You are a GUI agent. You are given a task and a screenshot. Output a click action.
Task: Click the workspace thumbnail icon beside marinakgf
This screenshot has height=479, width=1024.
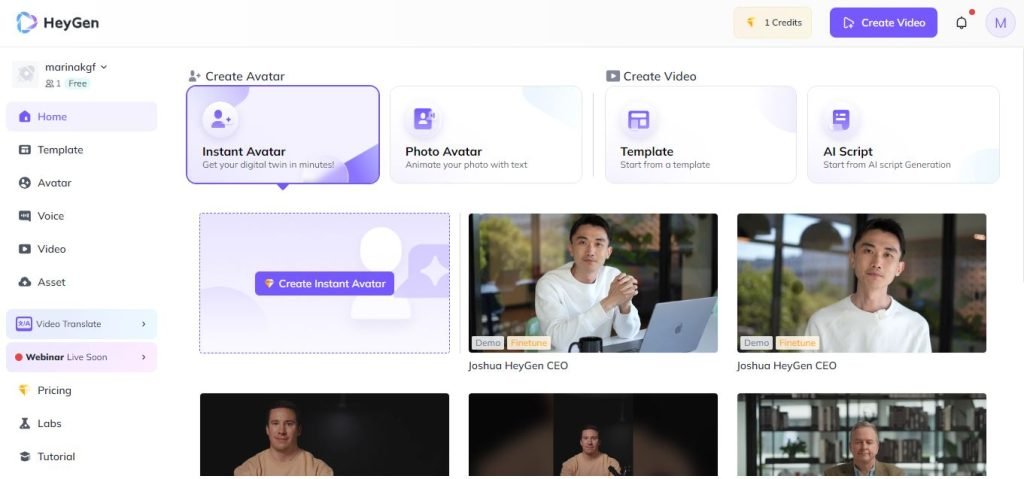point(25,74)
